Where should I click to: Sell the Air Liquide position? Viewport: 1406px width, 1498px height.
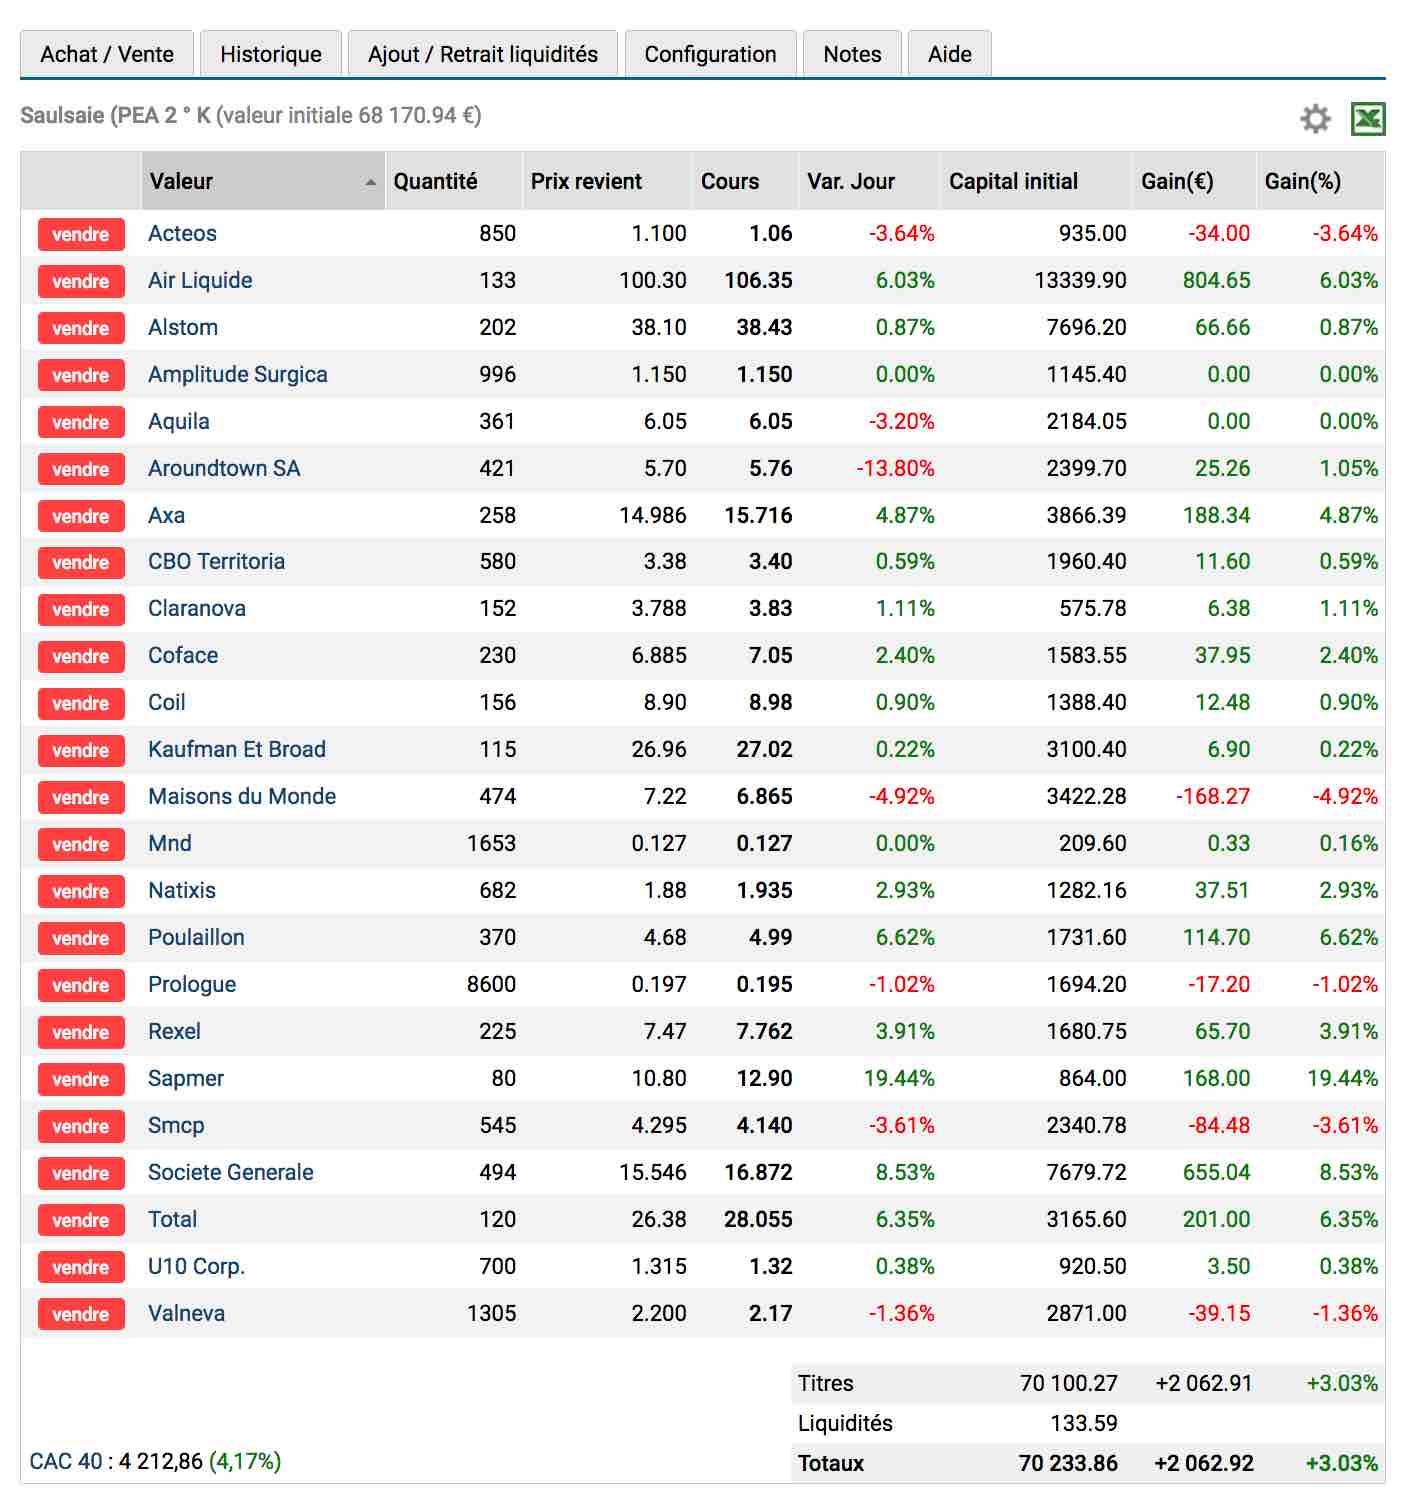click(x=81, y=281)
